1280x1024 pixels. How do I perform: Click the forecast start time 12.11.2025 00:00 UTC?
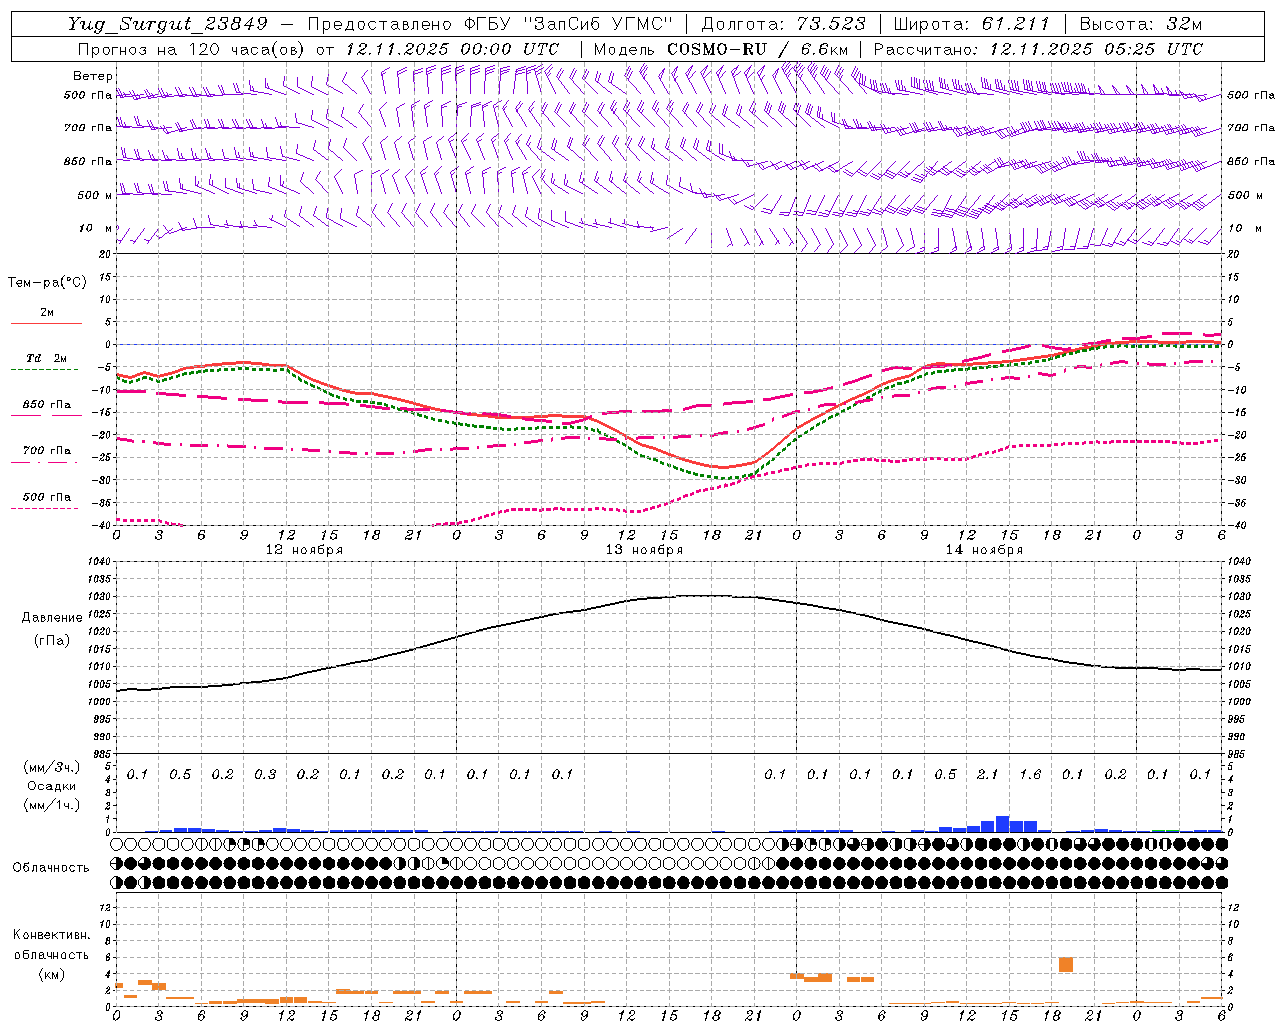tap(452, 48)
